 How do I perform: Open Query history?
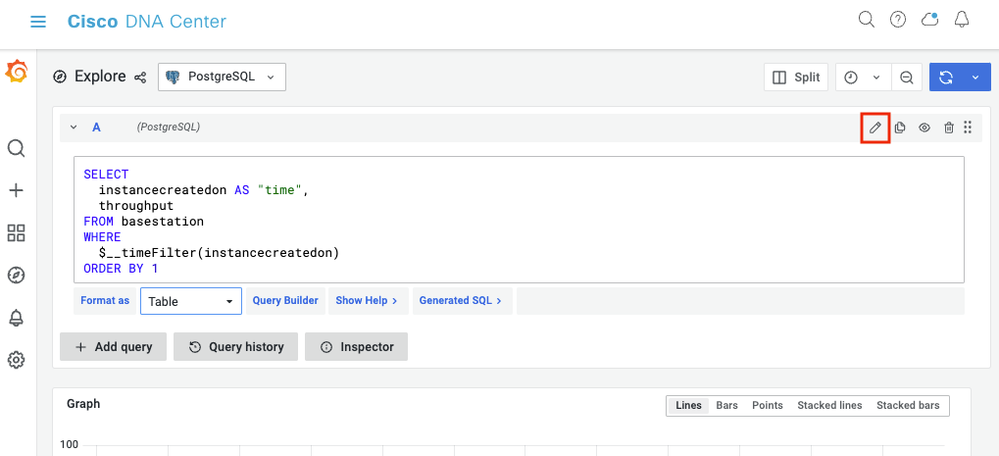point(236,347)
